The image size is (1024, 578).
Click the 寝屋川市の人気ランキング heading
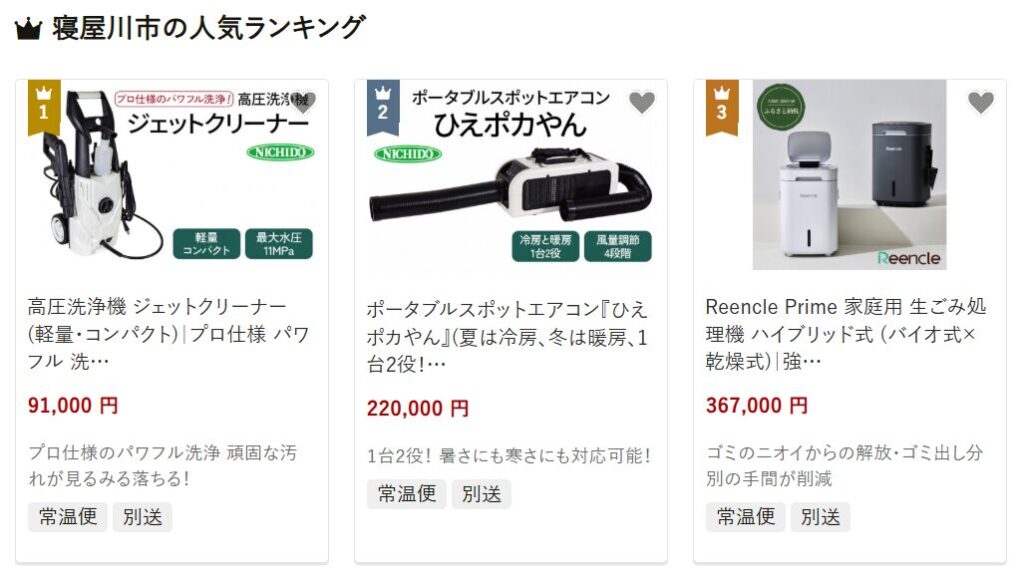click(x=208, y=28)
